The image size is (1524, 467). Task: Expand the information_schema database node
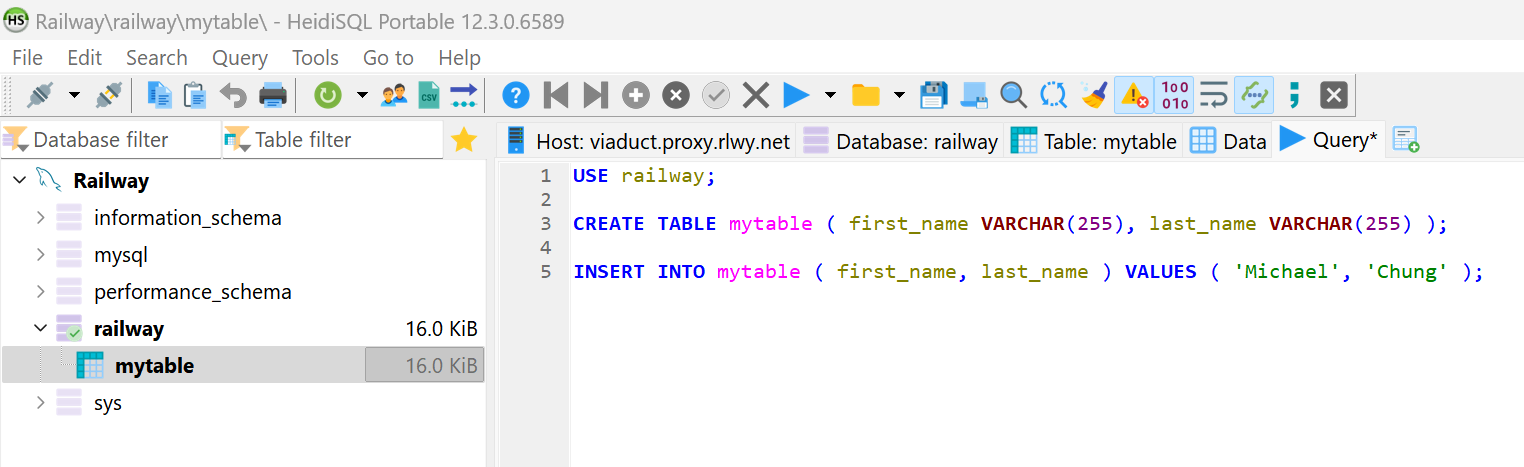point(40,217)
